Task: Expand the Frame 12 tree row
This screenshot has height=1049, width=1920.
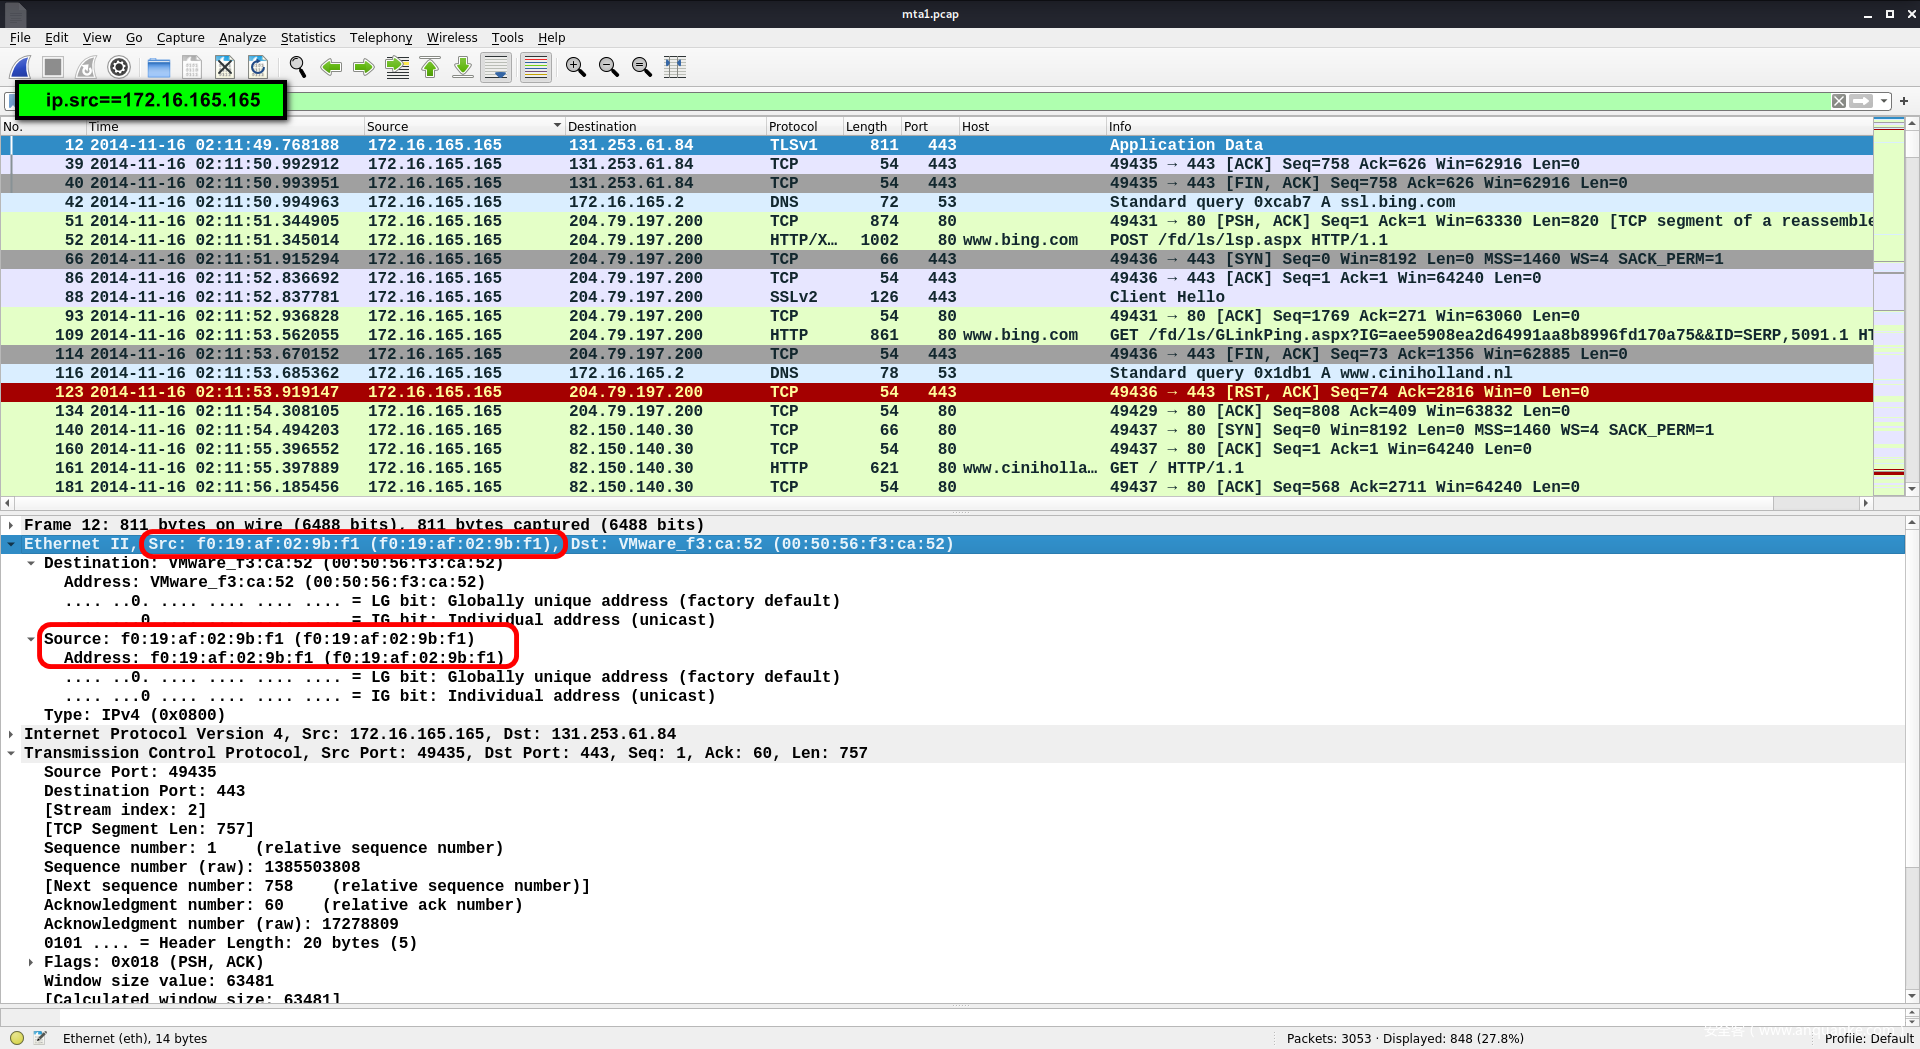Action: click(11, 525)
